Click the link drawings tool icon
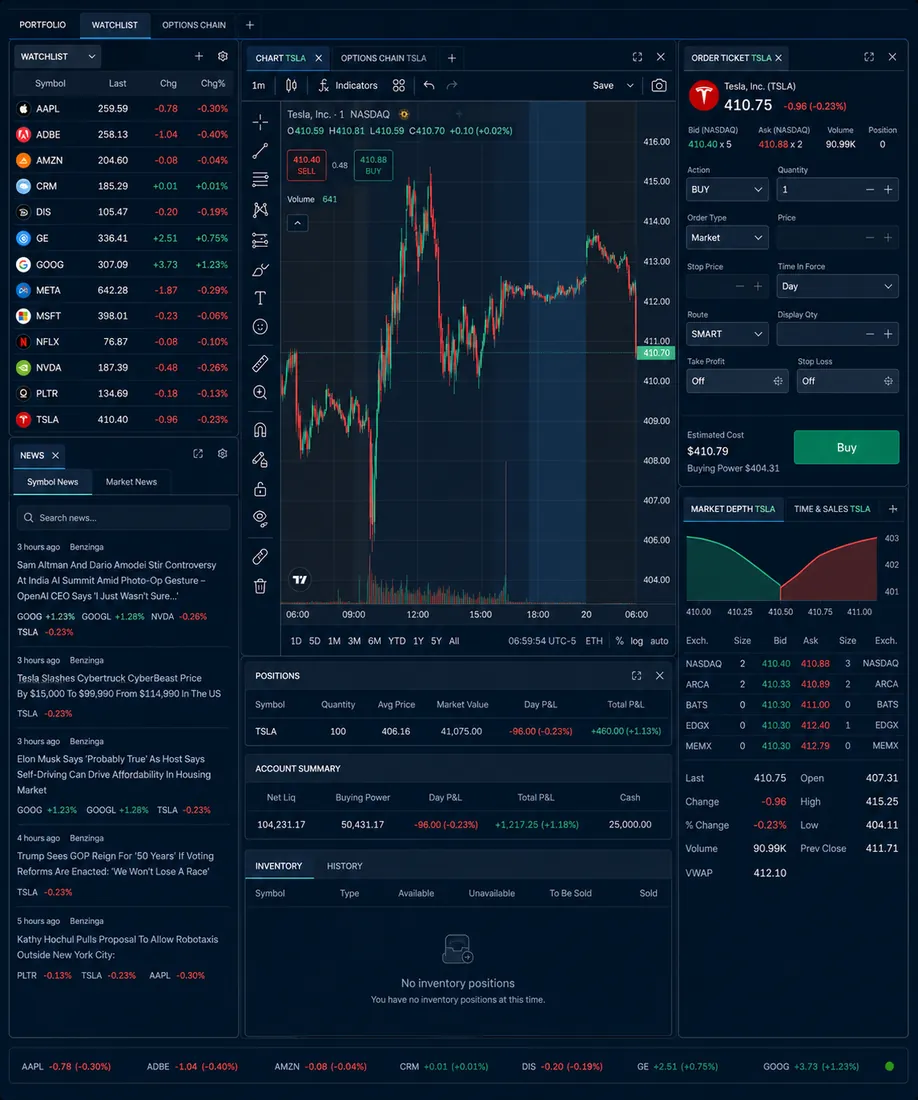The height and width of the screenshot is (1100, 918). [x=260, y=556]
